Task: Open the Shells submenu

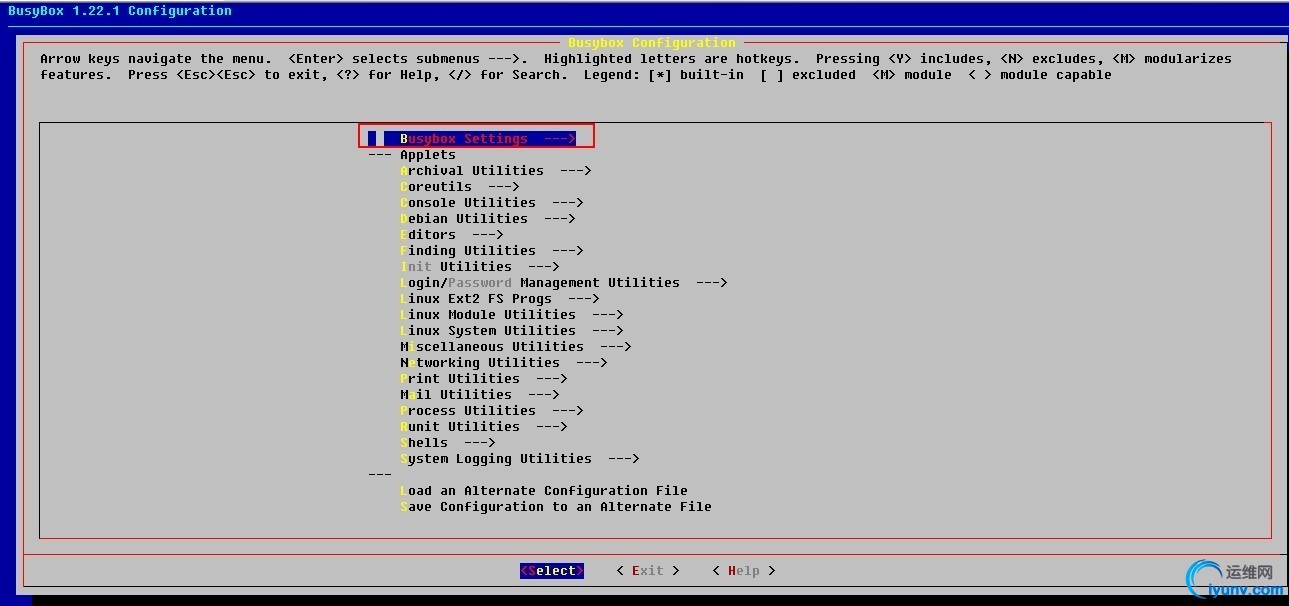Action: coord(448,443)
